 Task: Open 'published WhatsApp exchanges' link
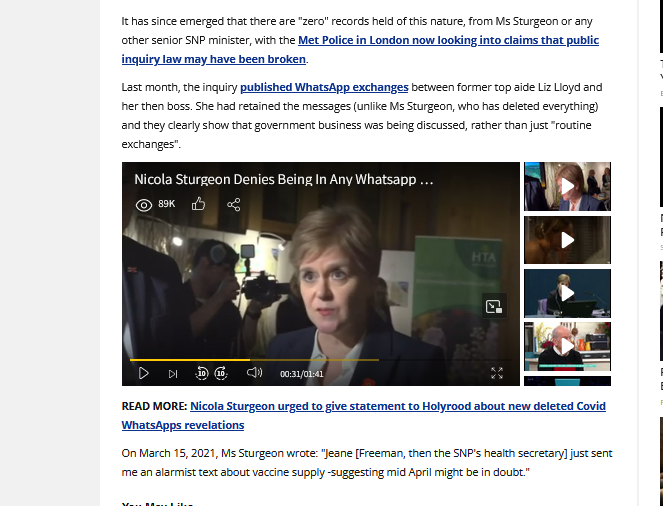point(324,87)
